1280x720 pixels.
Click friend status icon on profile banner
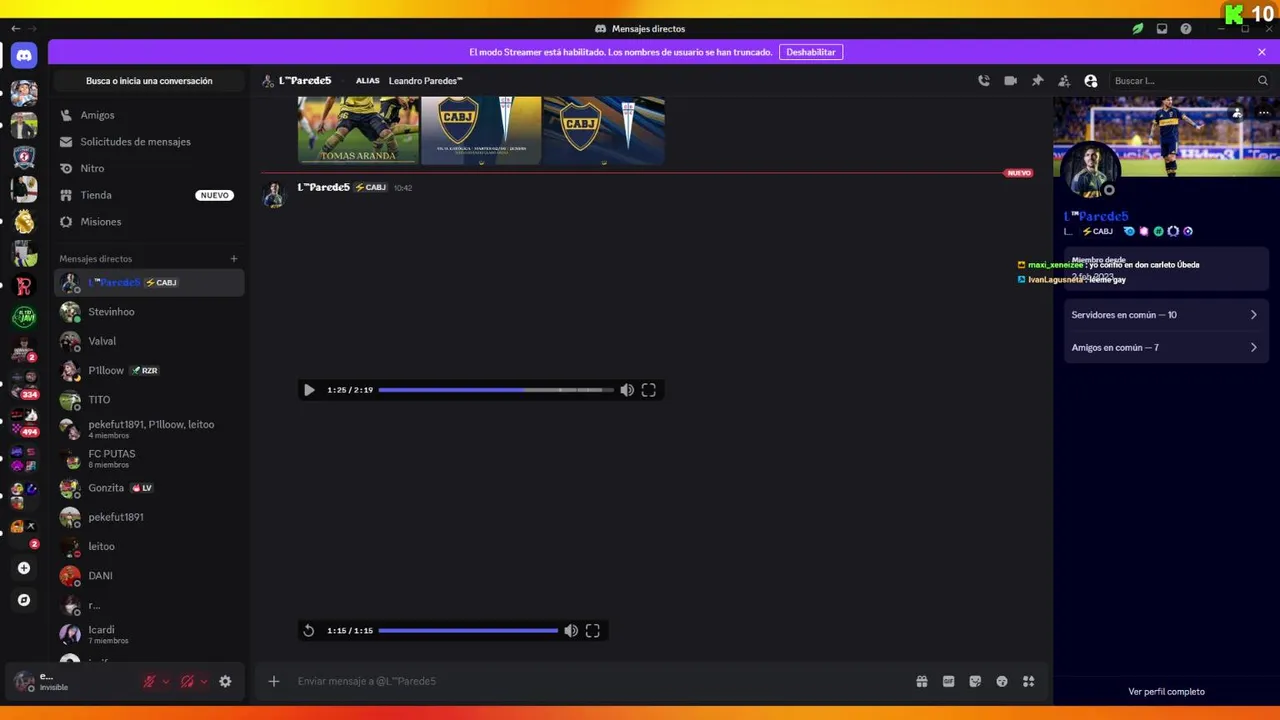point(1238,113)
